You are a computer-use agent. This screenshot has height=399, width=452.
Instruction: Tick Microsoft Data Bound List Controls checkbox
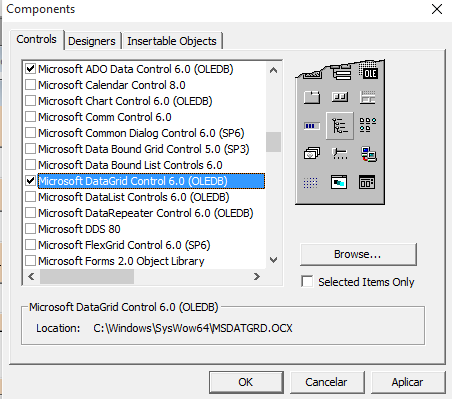[x=30, y=165]
